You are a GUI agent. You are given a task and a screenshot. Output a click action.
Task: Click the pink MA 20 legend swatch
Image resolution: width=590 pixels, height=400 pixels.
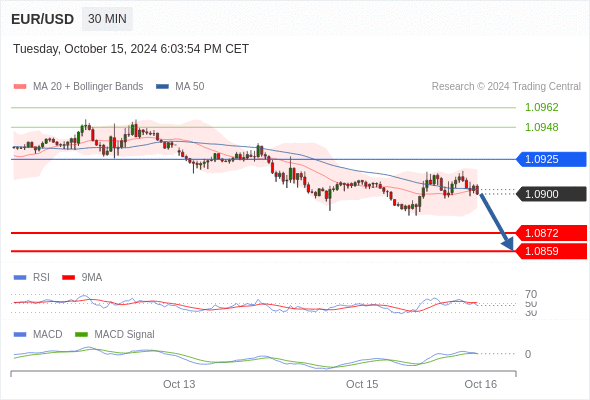[x=20, y=87]
